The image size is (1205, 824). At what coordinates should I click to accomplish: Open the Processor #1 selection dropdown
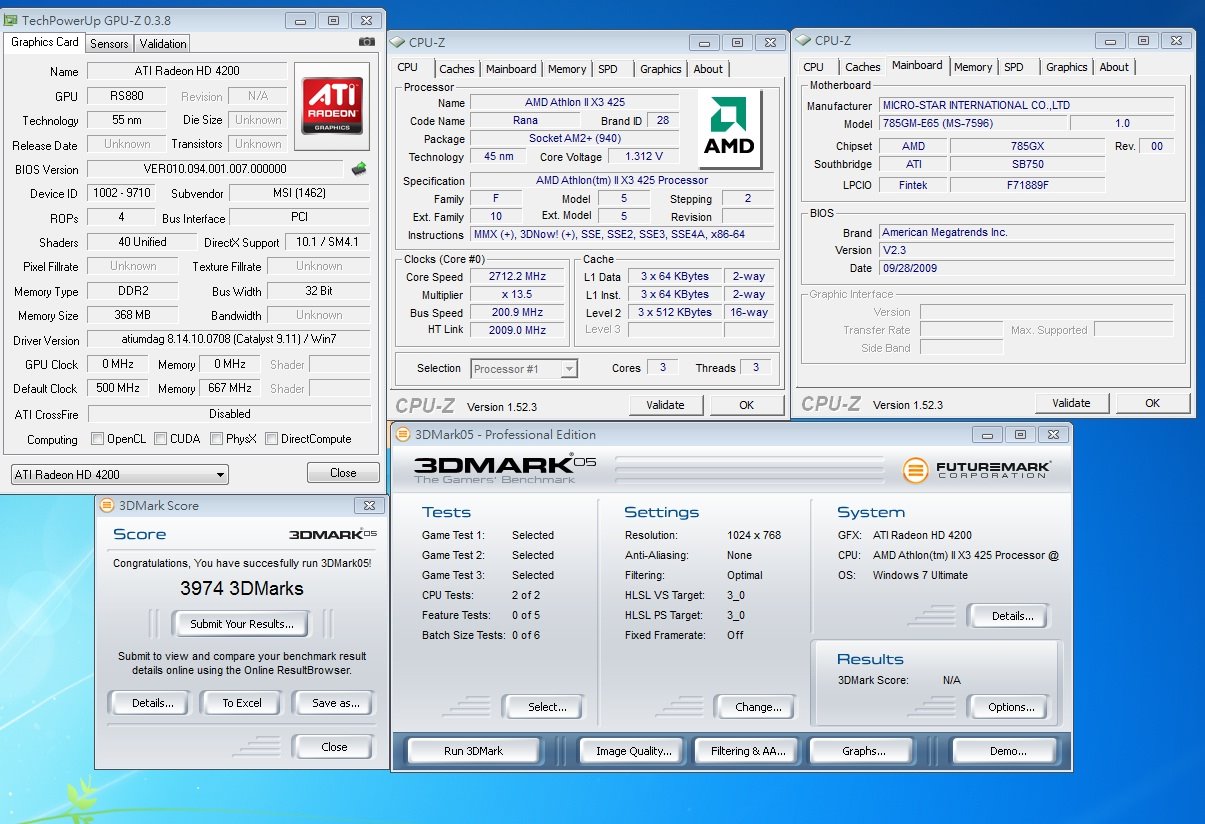click(524, 369)
